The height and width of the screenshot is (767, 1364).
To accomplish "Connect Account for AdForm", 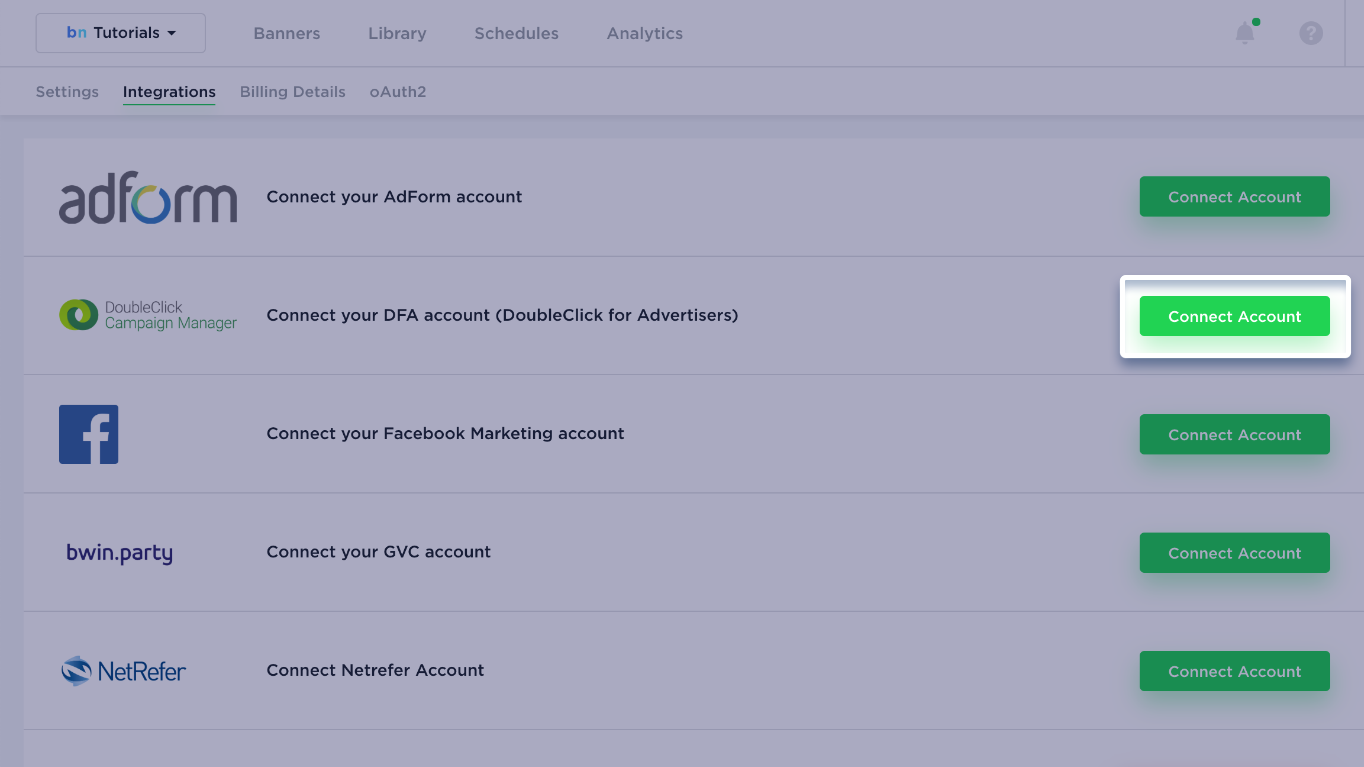I will [x=1235, y=197].
